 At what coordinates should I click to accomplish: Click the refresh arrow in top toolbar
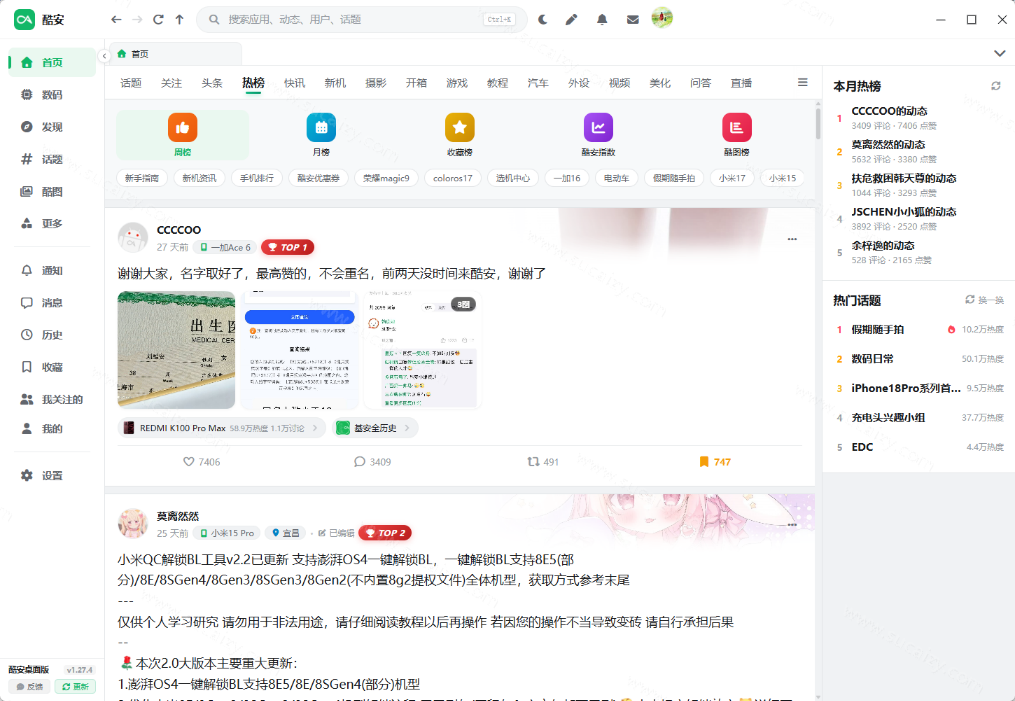click(x=158, y=19)
